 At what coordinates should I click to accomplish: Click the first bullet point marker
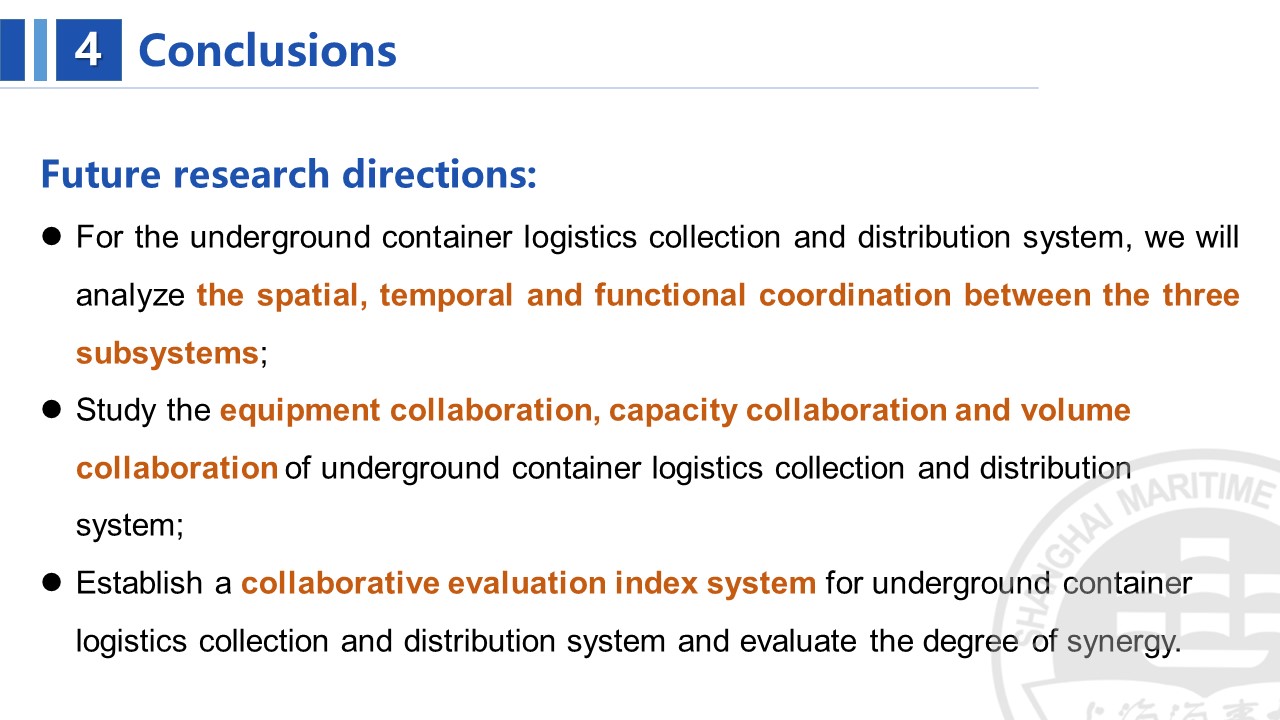[x=52, y=237]
